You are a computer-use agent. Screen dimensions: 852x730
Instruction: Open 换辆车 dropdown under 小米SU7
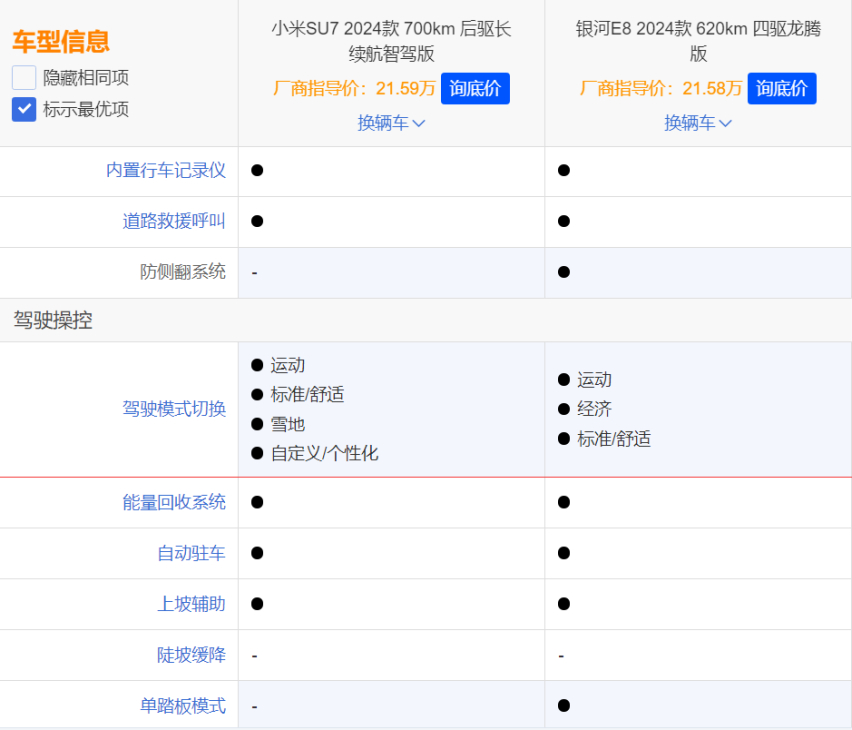[391, 123]
